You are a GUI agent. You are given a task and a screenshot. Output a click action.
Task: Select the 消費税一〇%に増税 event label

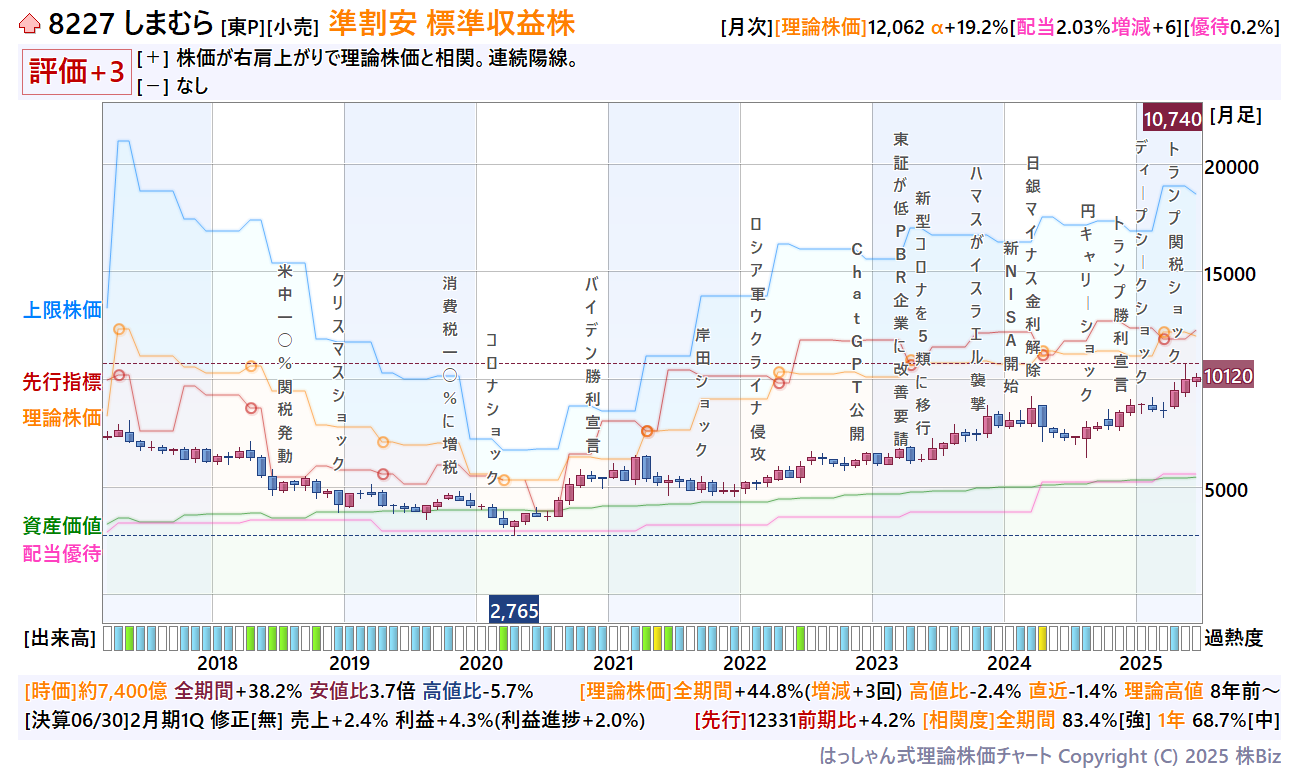pos(450,375)
